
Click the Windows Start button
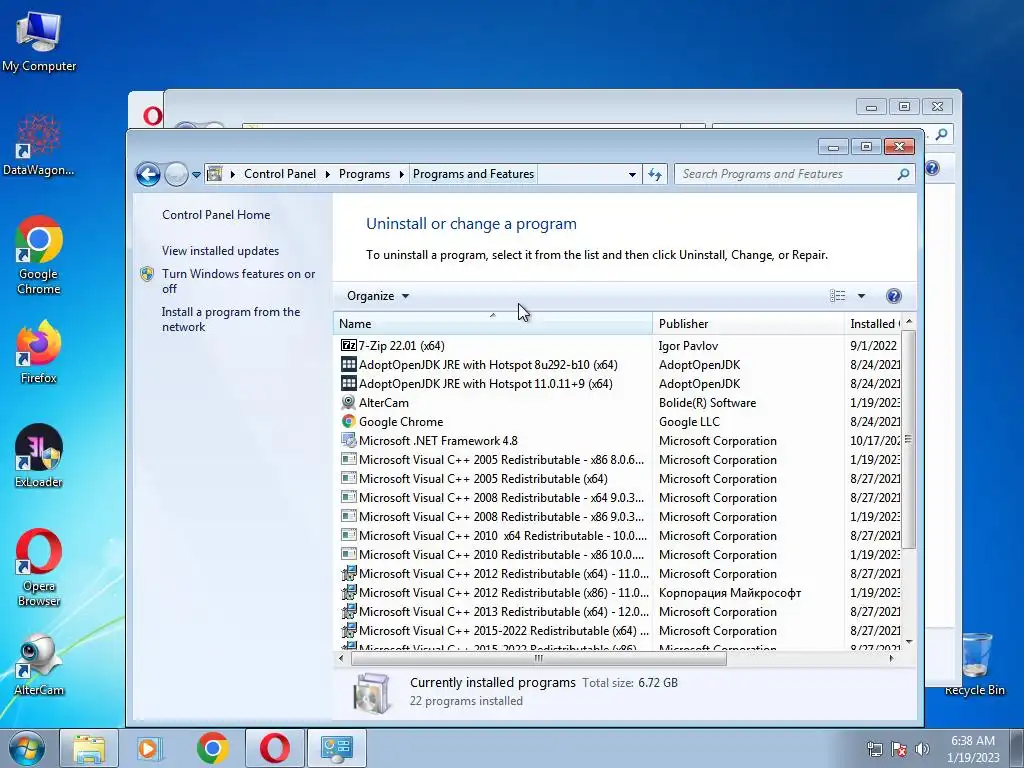27,748
